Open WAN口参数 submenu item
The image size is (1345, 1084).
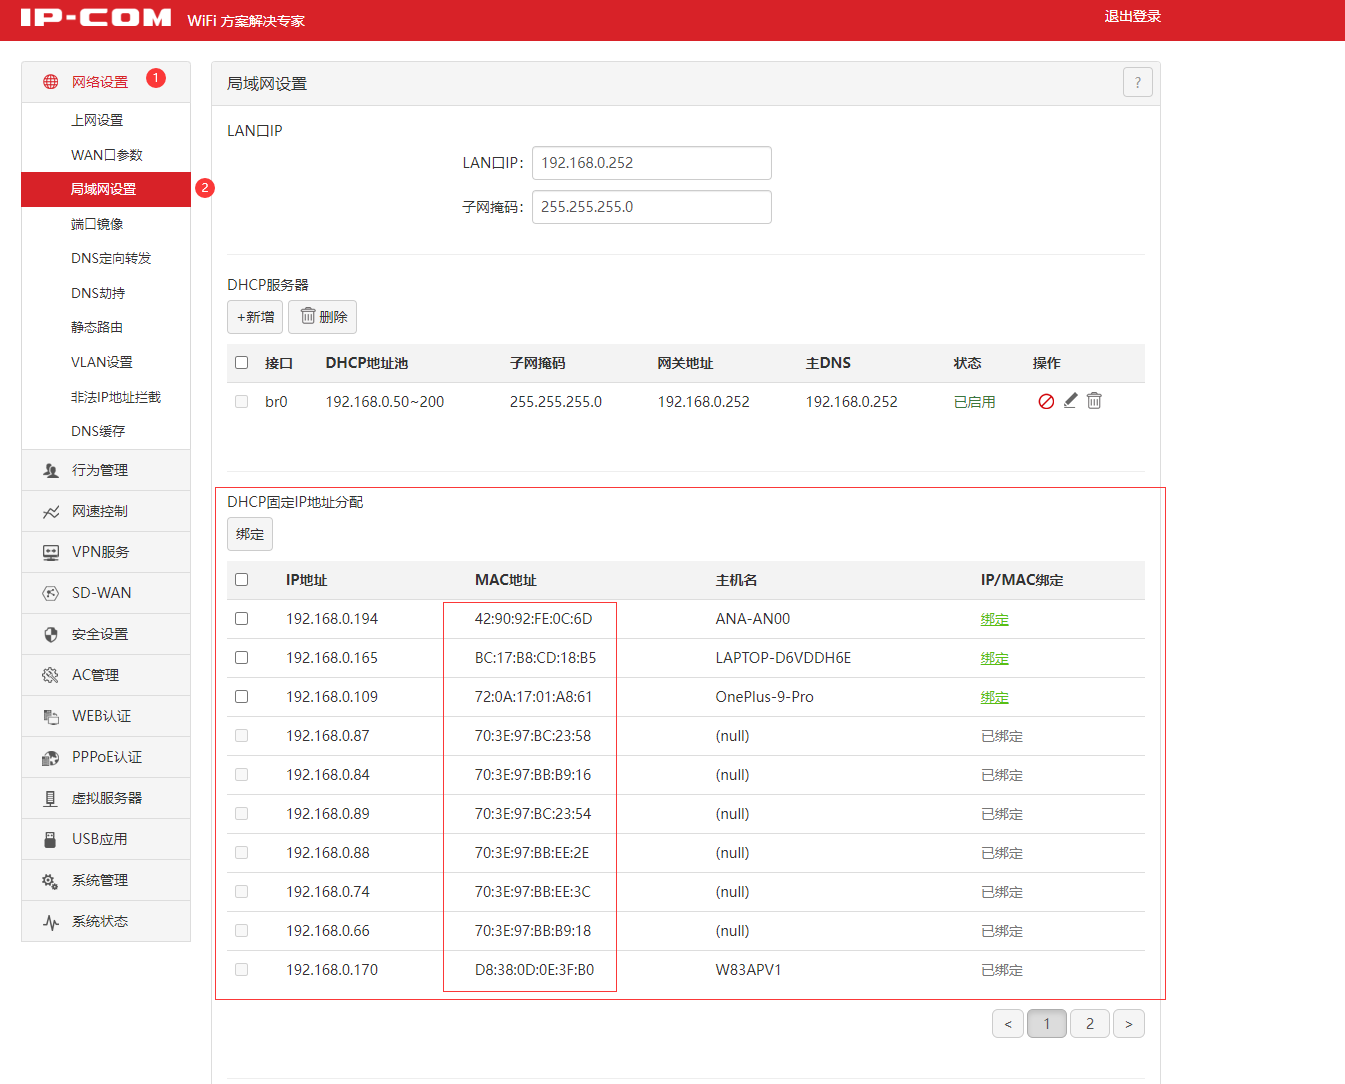106,155
